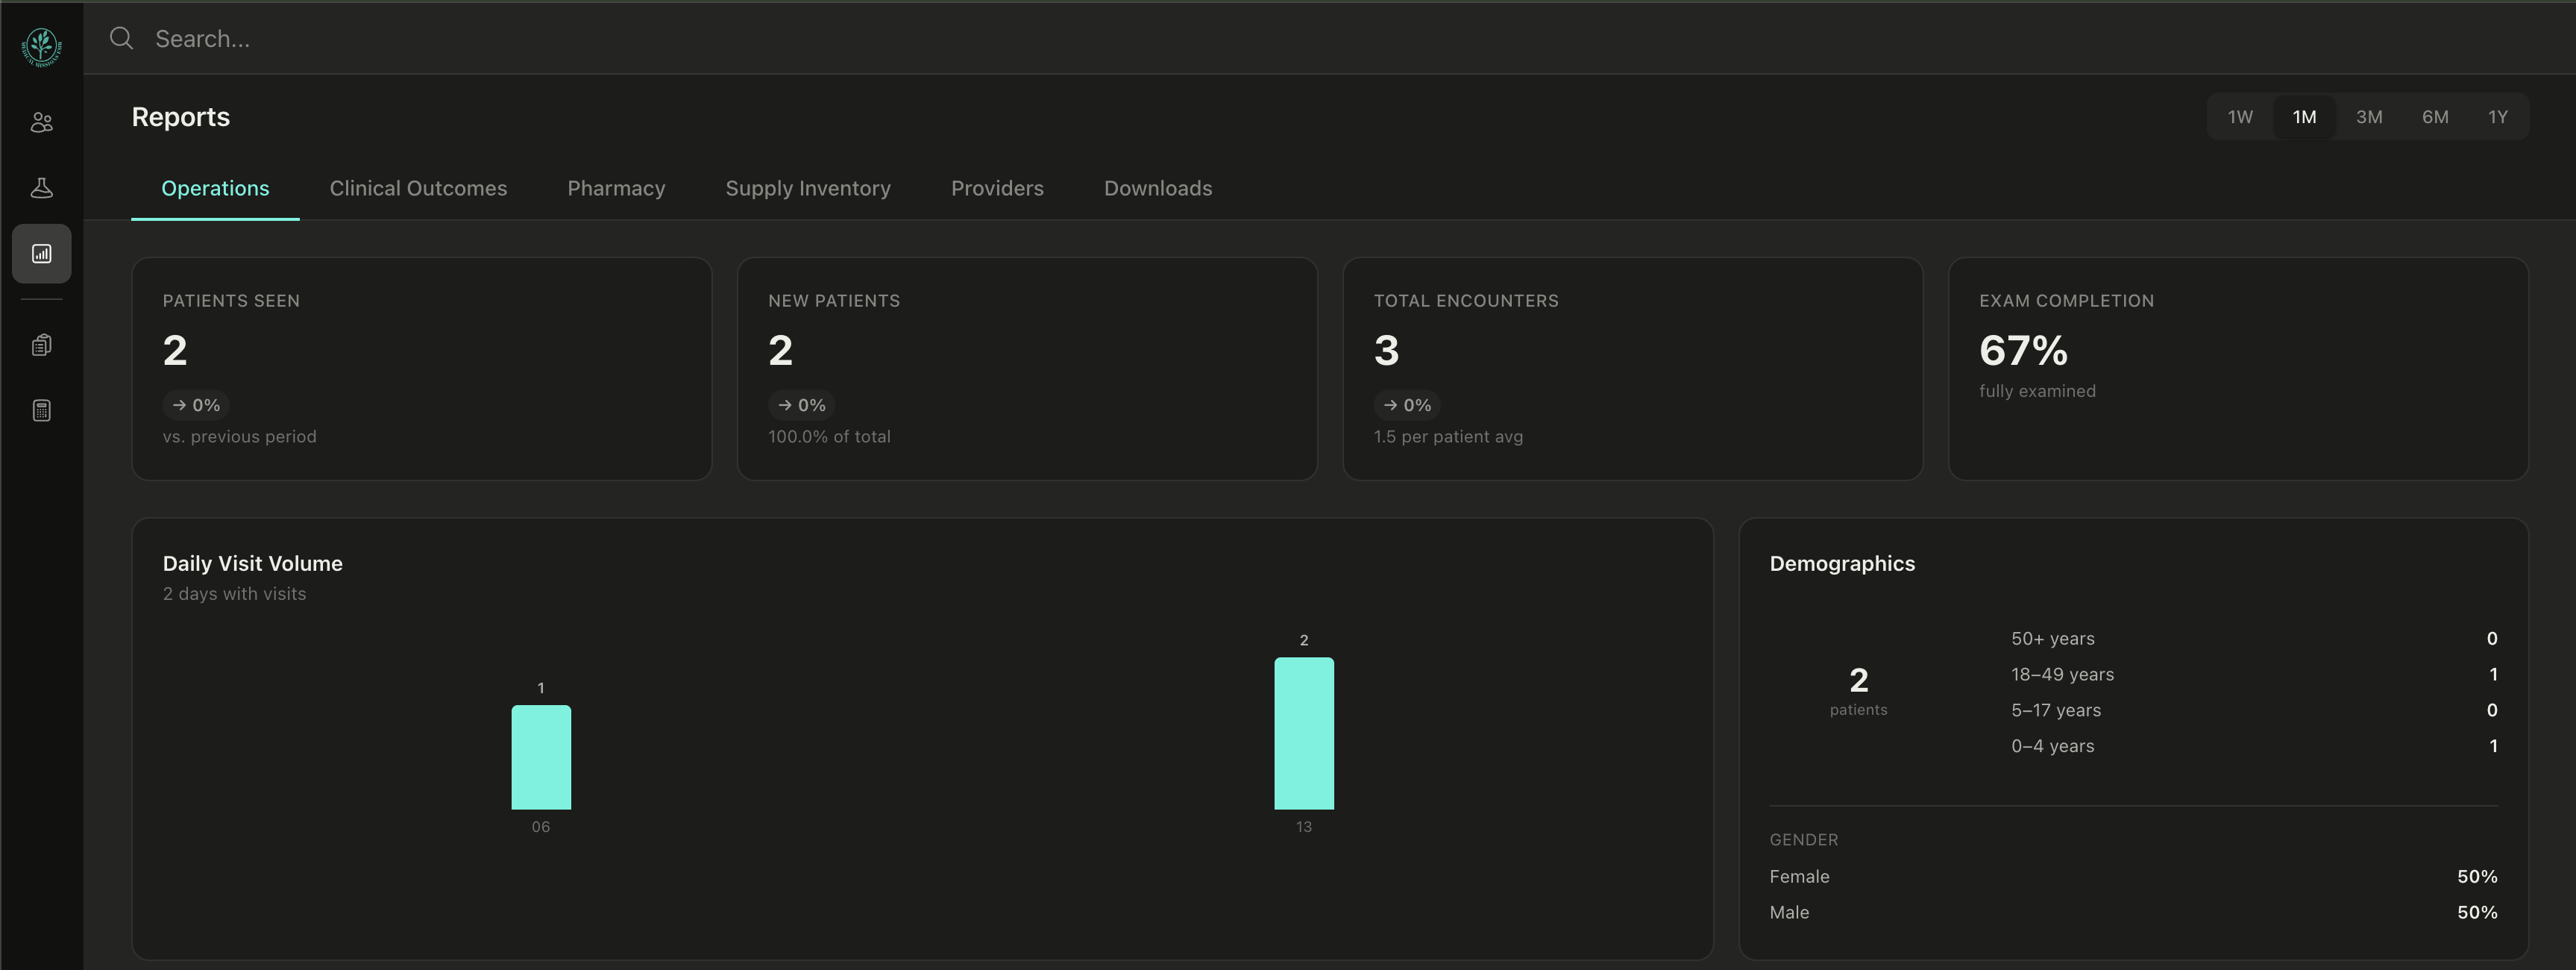Go to the Downloads tab

click(1158, 188)
